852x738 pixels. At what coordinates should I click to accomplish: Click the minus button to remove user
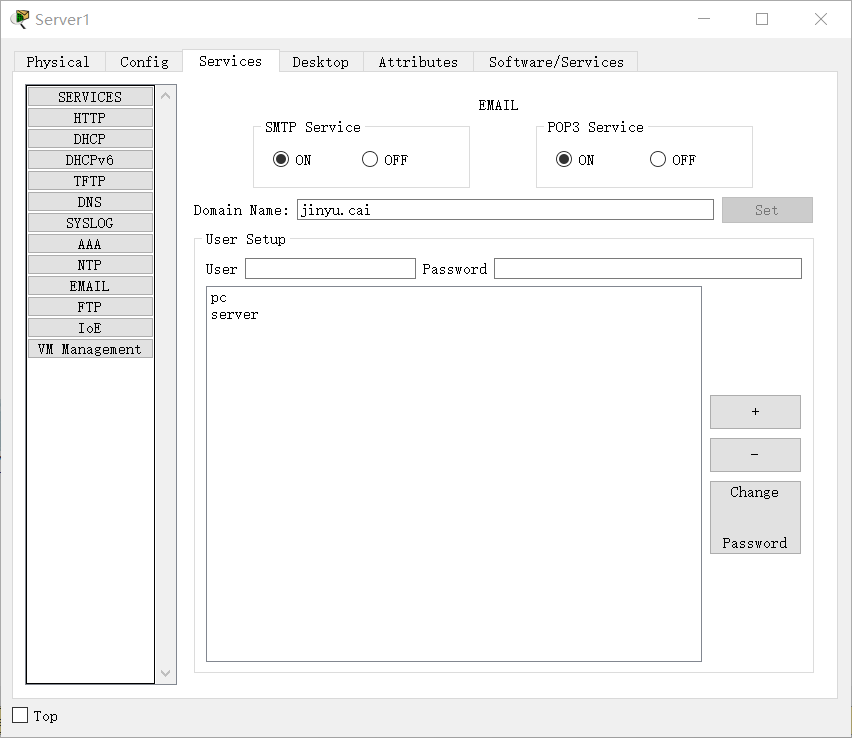755,455
